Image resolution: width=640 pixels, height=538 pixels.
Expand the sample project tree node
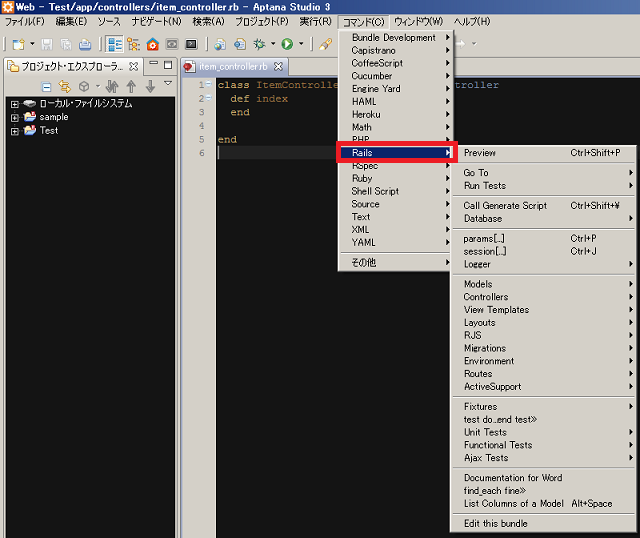[15, 117]
